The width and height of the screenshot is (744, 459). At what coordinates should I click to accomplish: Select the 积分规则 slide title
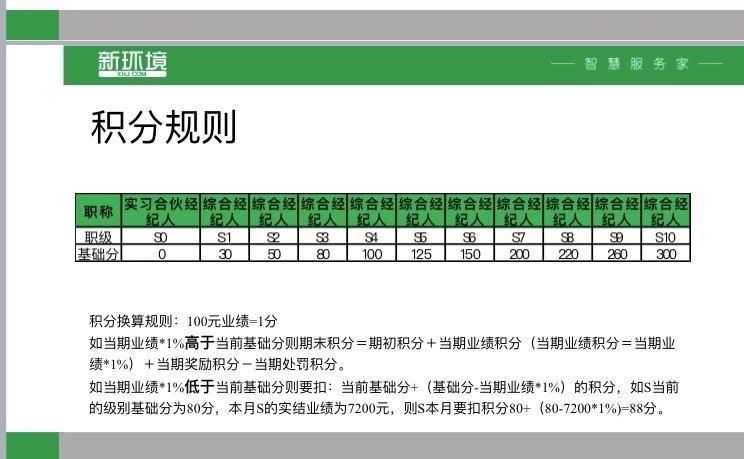click(x=163, y=128)
